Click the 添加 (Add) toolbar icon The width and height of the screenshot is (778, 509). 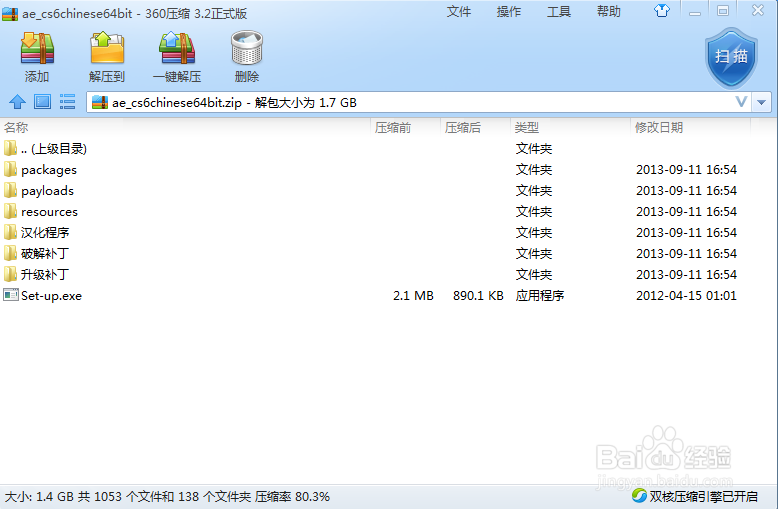coord(37,49)
